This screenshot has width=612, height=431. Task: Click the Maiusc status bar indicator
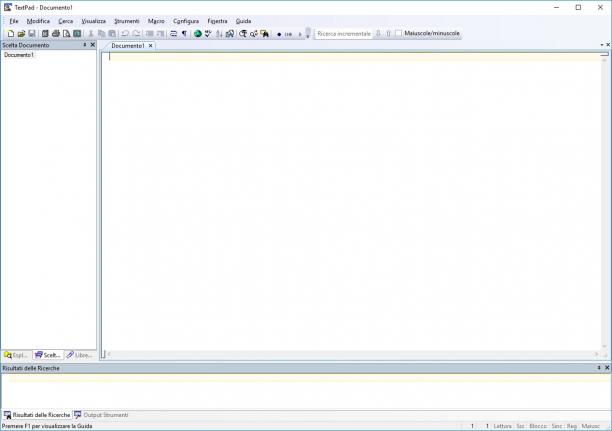coord(591,426)
